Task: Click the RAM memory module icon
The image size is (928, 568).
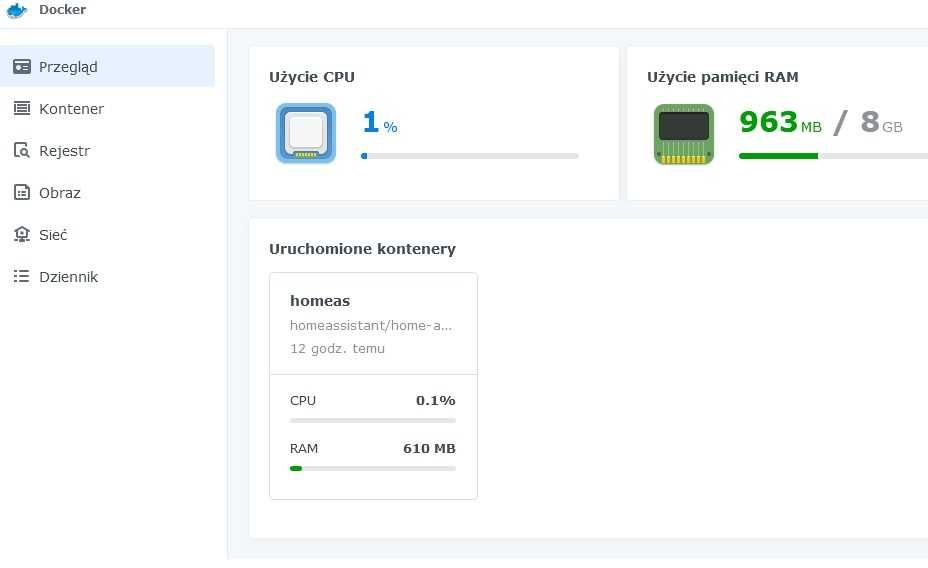Action: 684,133
